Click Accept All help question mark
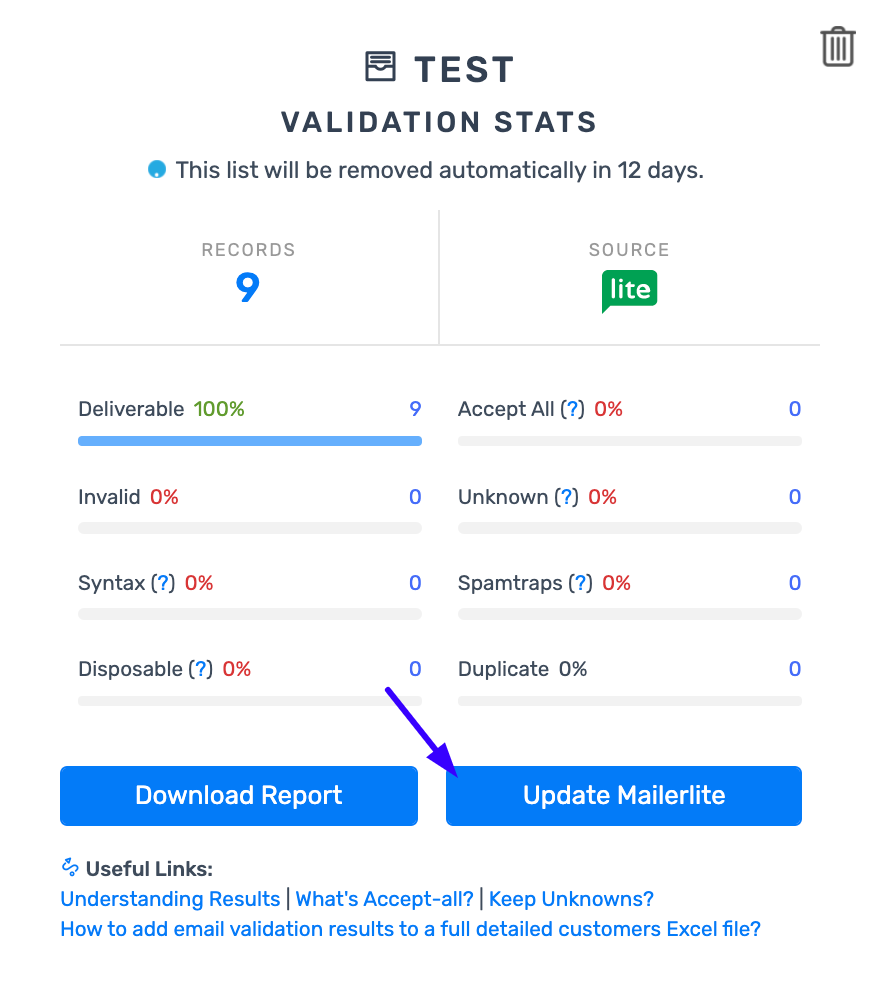The height and width of the screenshot is (992, 882). (x=572, y=409)
